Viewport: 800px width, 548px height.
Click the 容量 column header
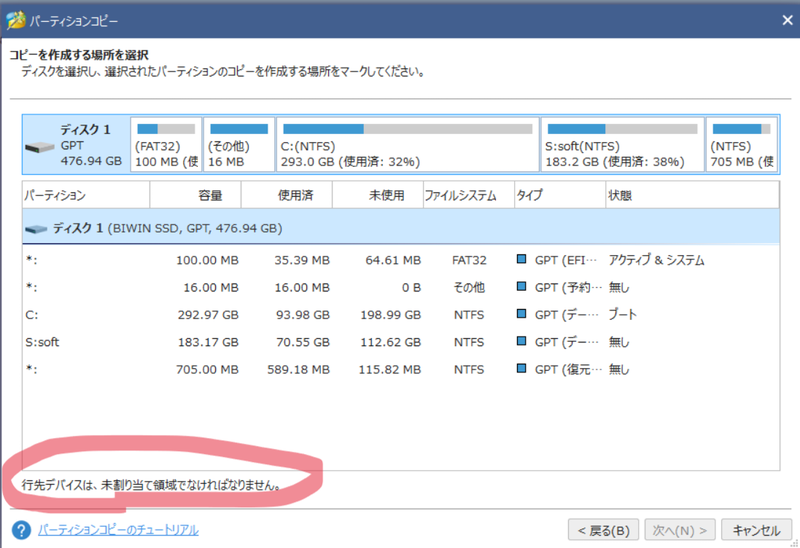coord(195,195)
